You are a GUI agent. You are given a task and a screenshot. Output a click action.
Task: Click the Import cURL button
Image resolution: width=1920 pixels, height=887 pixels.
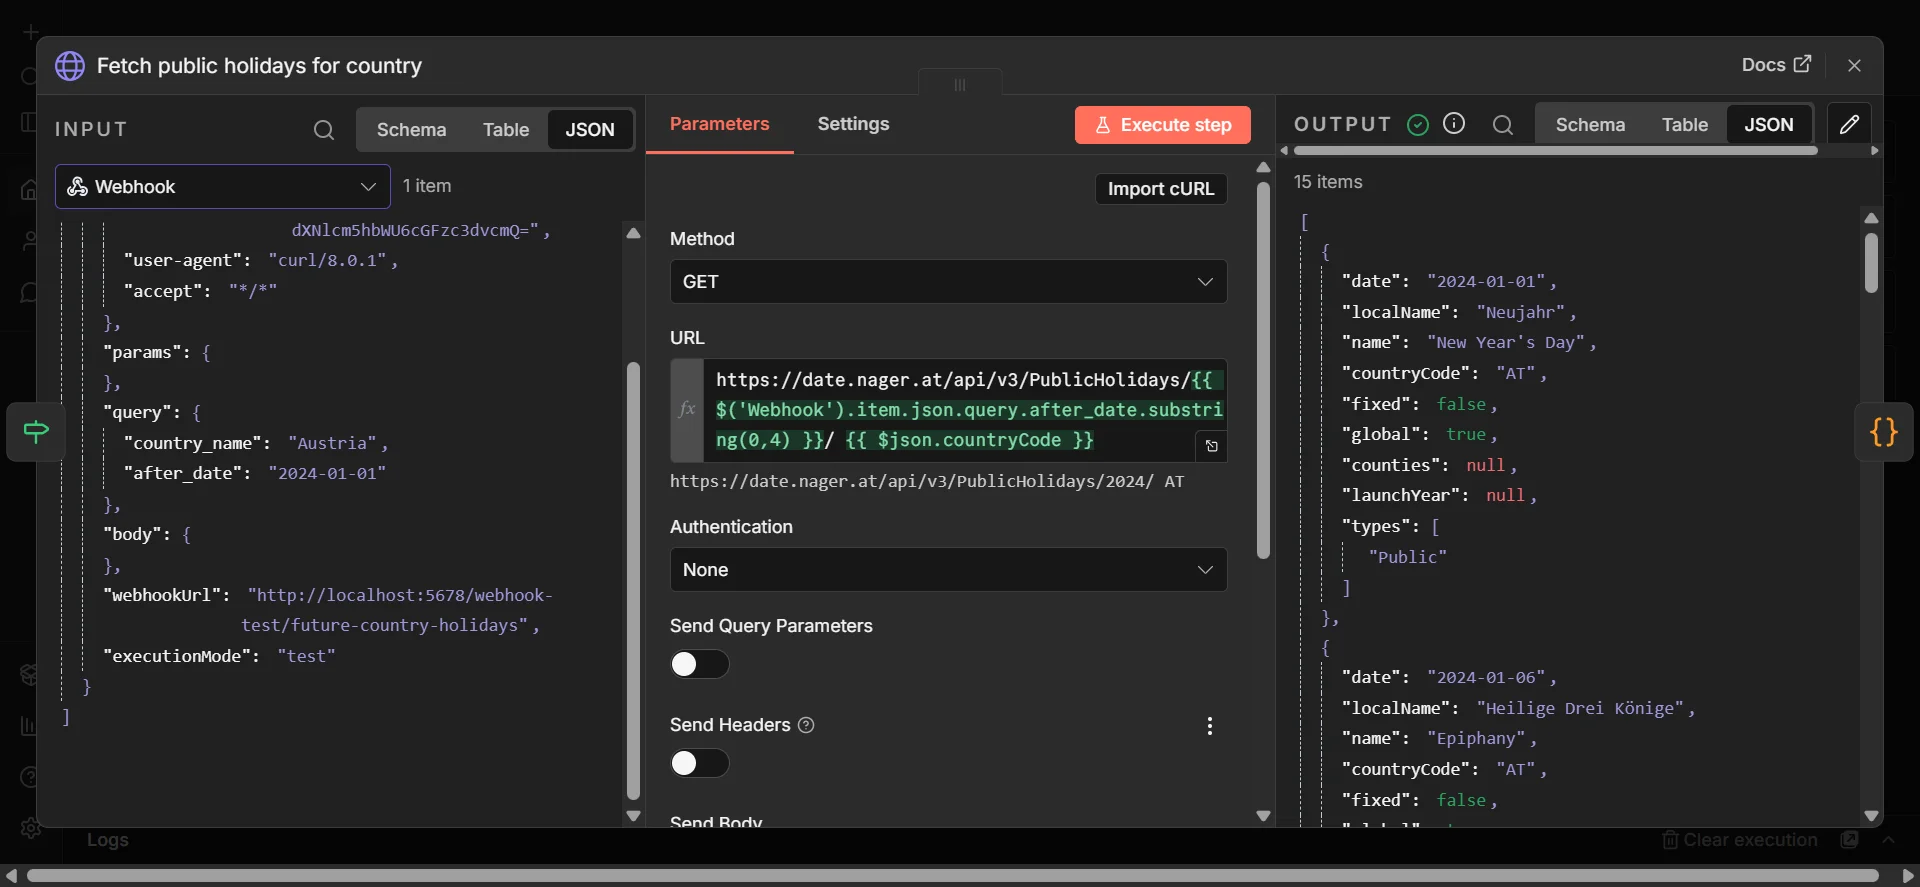[1161, 189]
